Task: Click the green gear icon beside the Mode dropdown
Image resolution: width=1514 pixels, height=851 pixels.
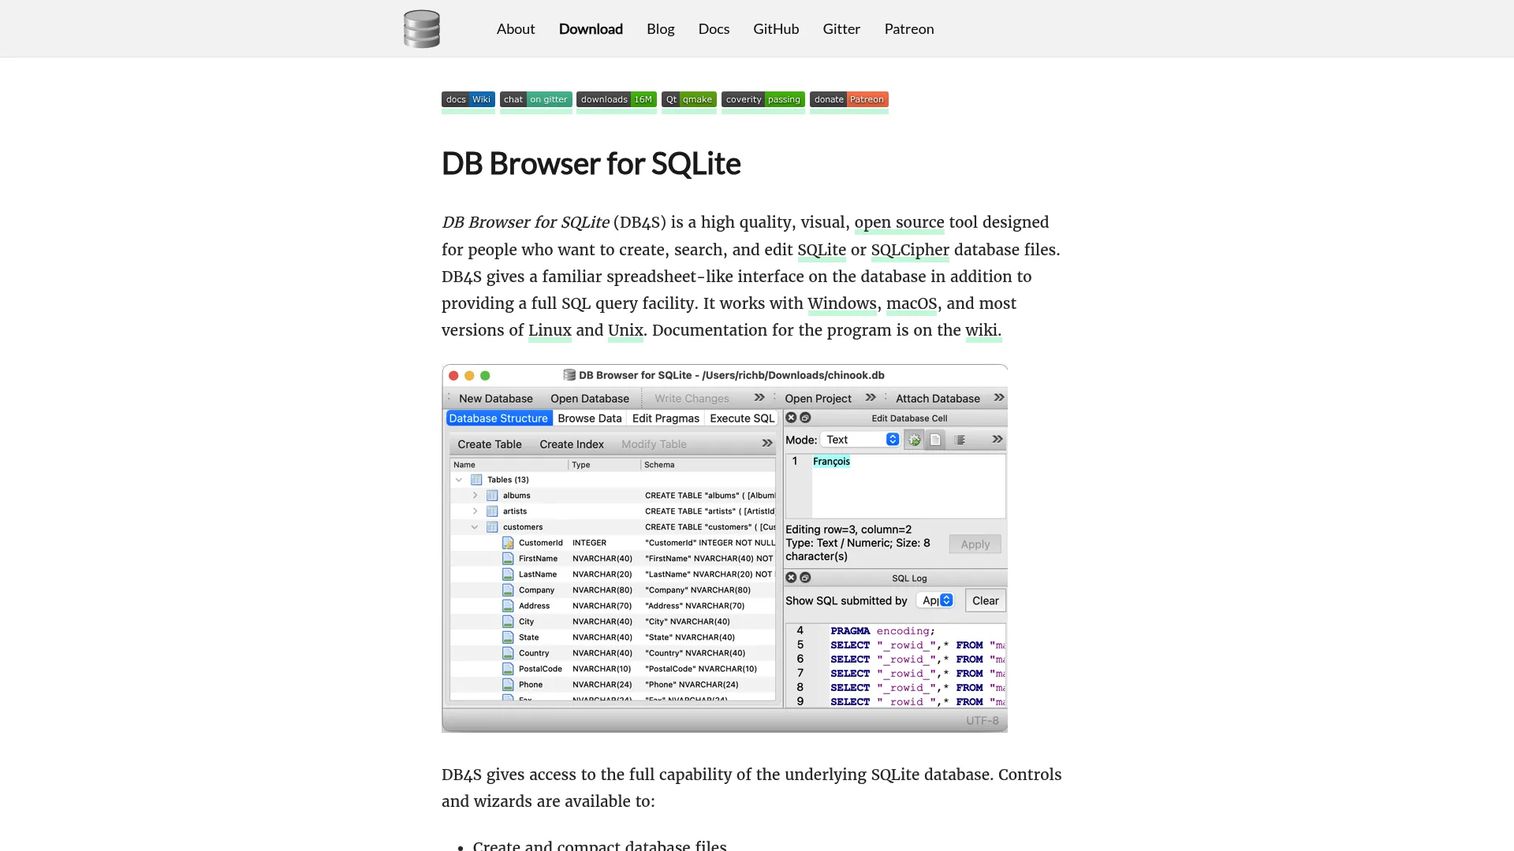Action: coord(914,440)
